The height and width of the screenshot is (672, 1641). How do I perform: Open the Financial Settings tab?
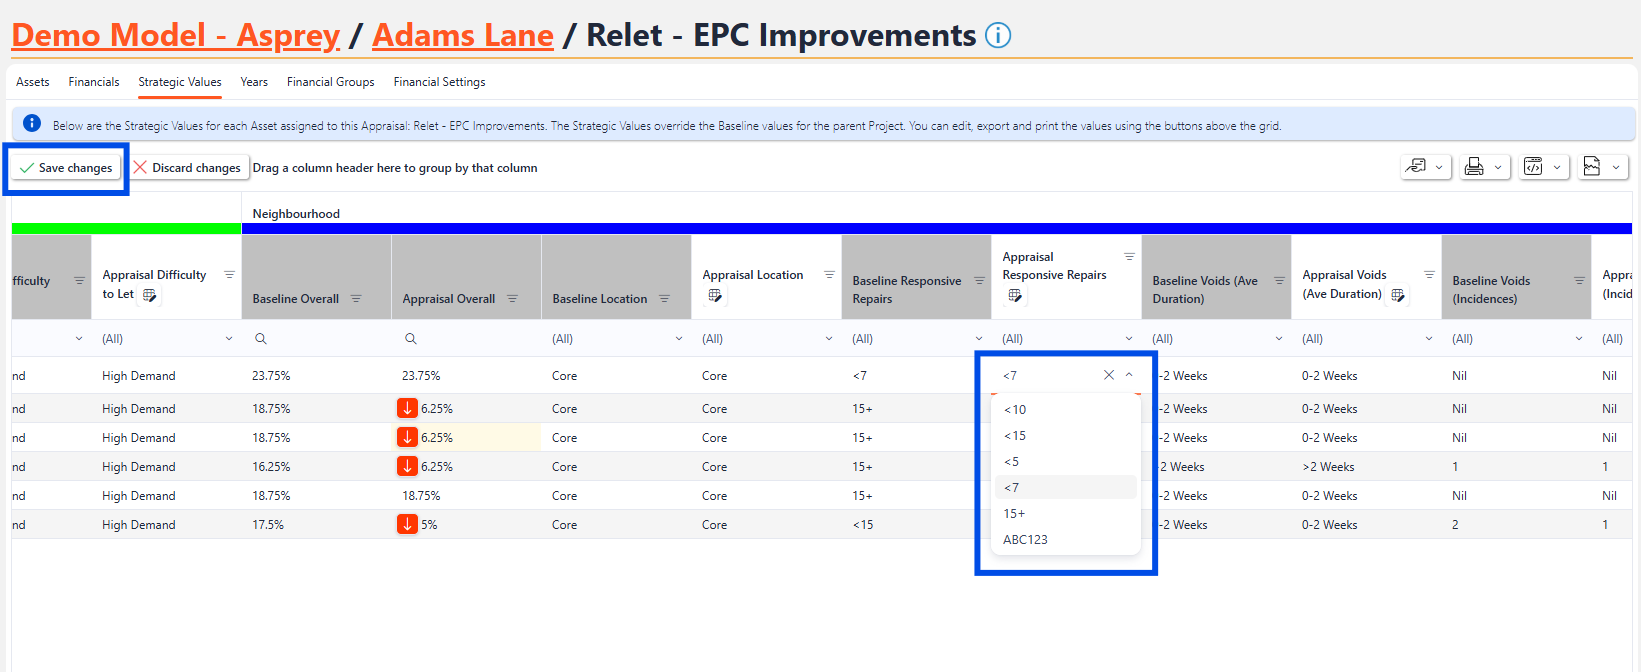(x=439, y=82)
